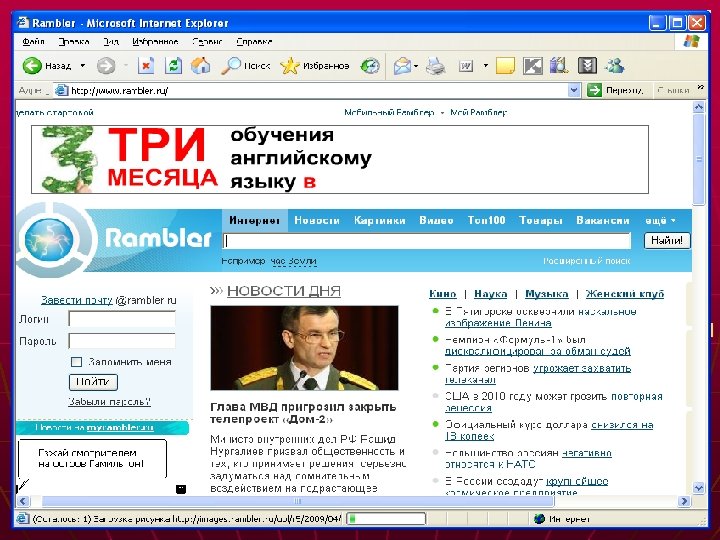Switch to the Видео search tab
The image size is (720, 540).
coord(436,220)
